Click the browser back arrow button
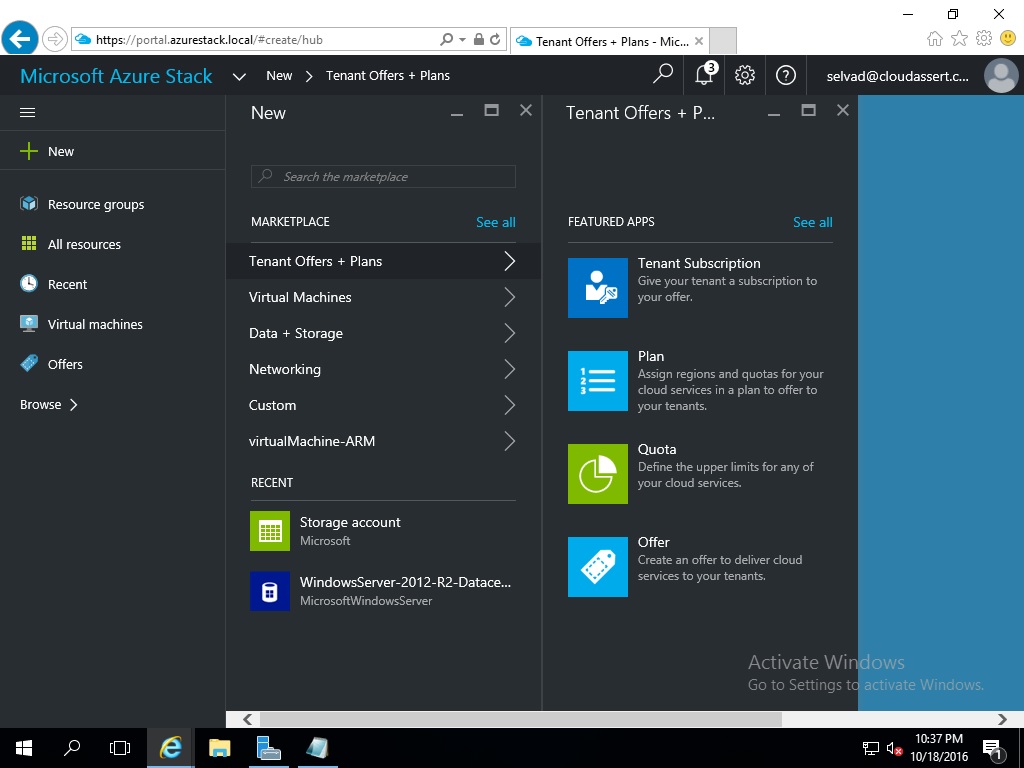 click(20, 39)
